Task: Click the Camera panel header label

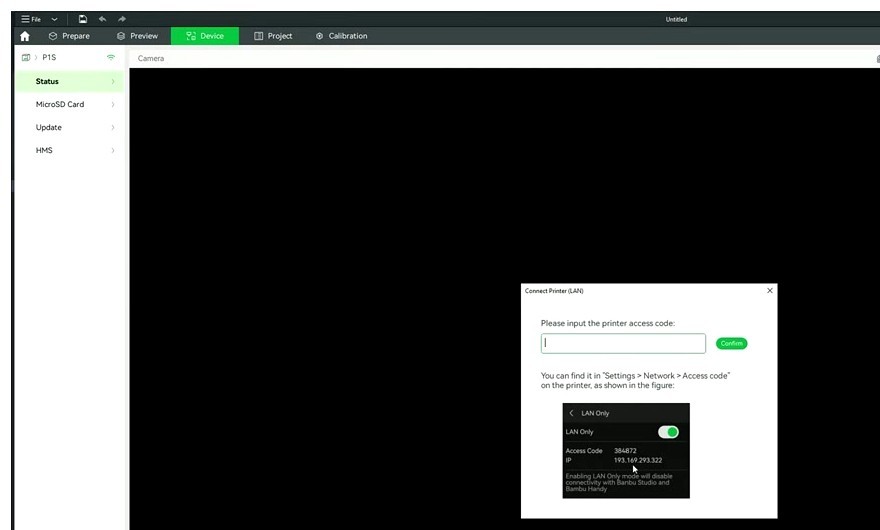Action: [151, 58]
